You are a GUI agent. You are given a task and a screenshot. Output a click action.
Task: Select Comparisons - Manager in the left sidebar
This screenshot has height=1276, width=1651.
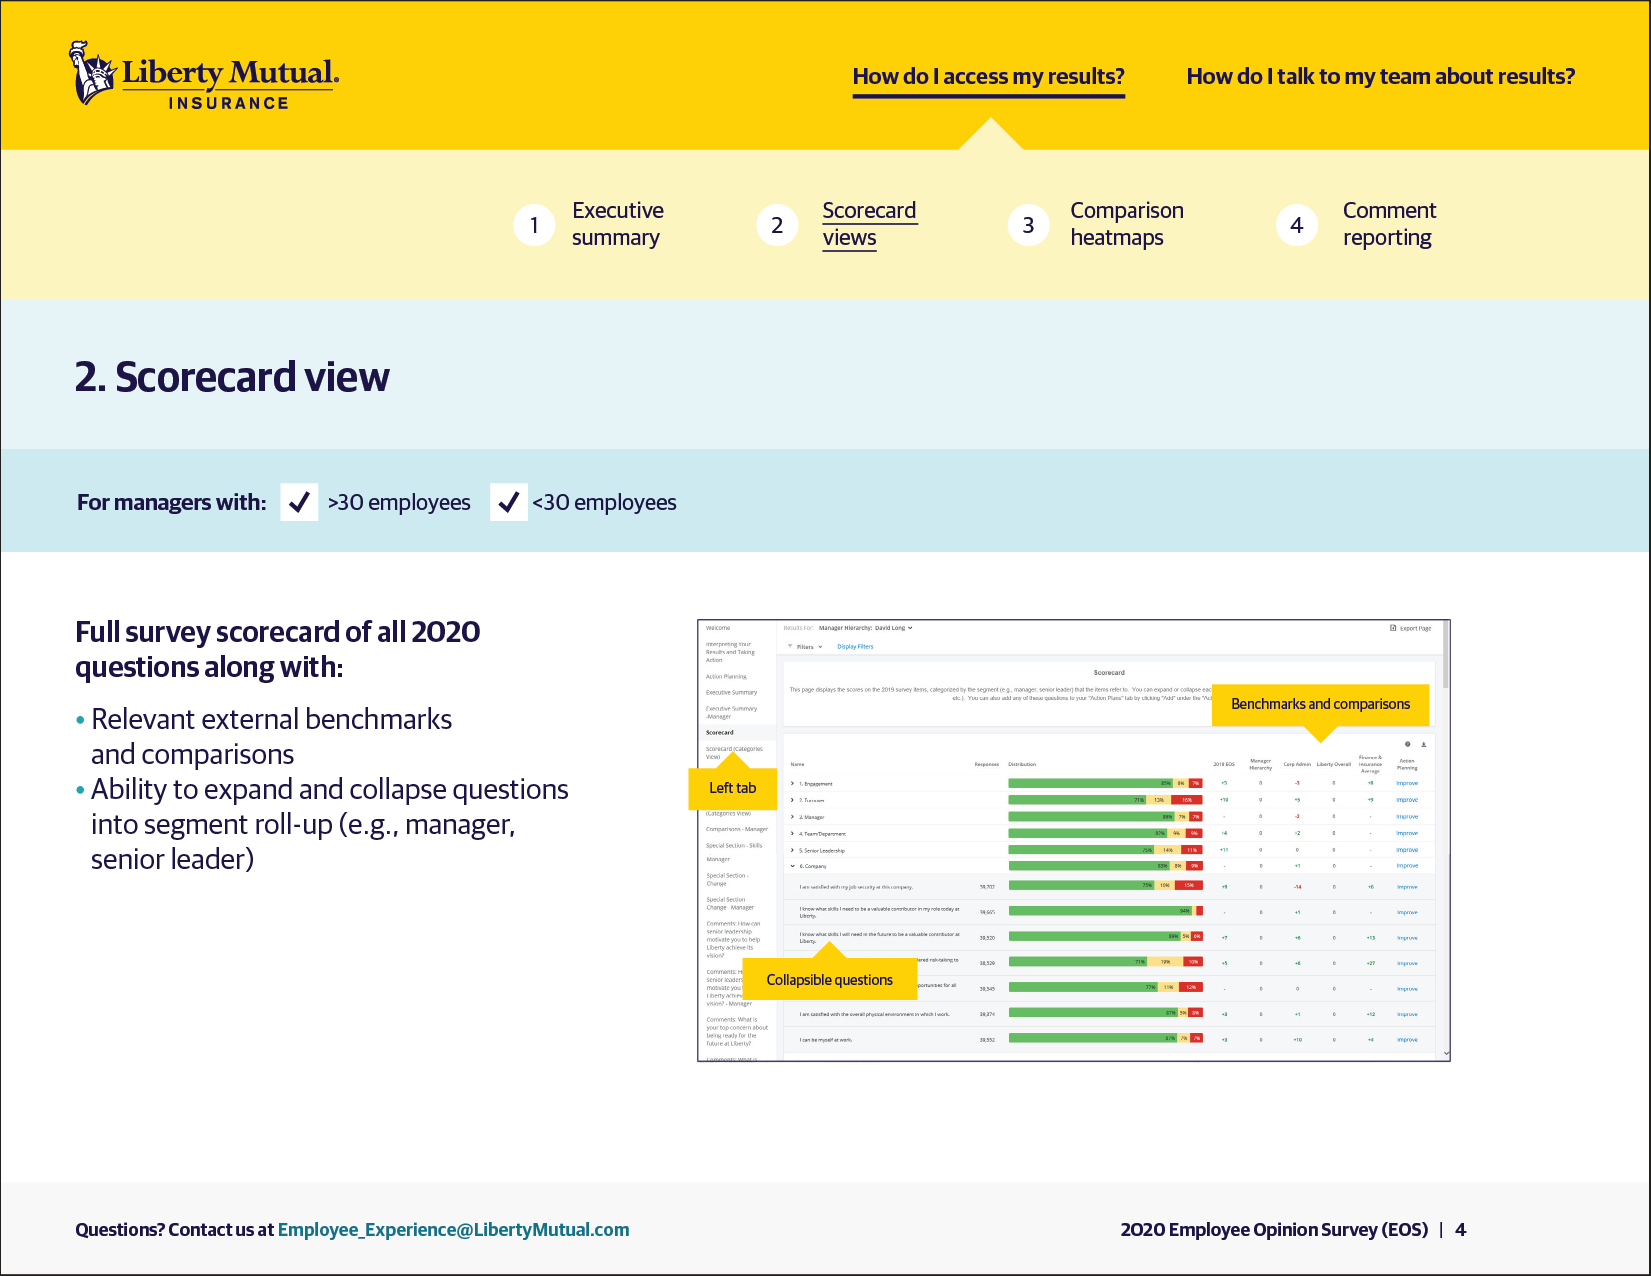[737, 829]
